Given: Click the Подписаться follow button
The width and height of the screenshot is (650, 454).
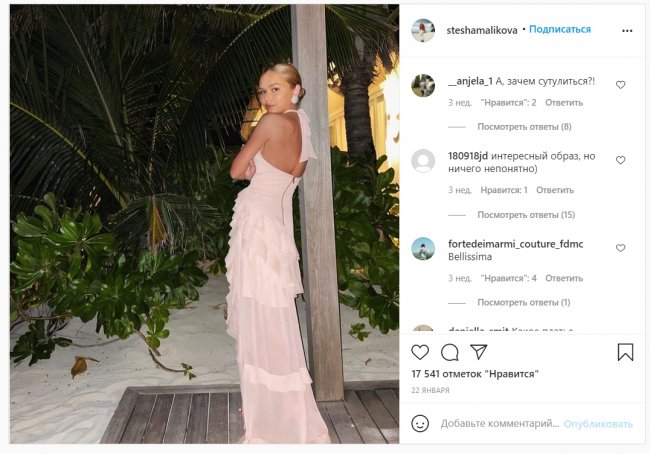Looking at the screenshot, I should (x=560, y=30).
